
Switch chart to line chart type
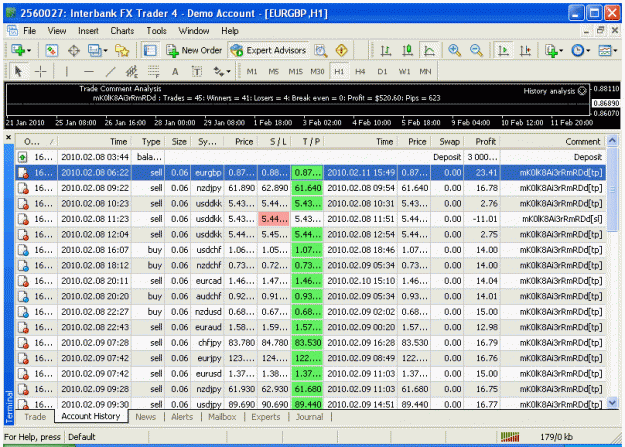tap(429, 50)
